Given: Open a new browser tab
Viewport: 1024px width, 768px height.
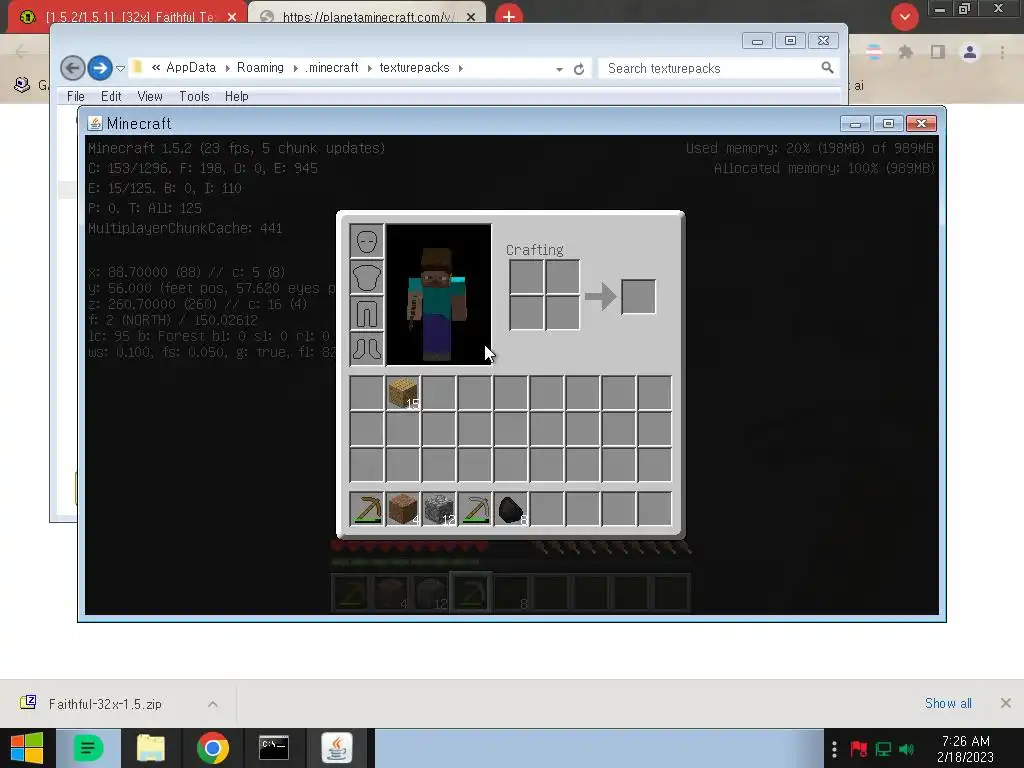Looking at the screenshot, I should tap(509, 16).
